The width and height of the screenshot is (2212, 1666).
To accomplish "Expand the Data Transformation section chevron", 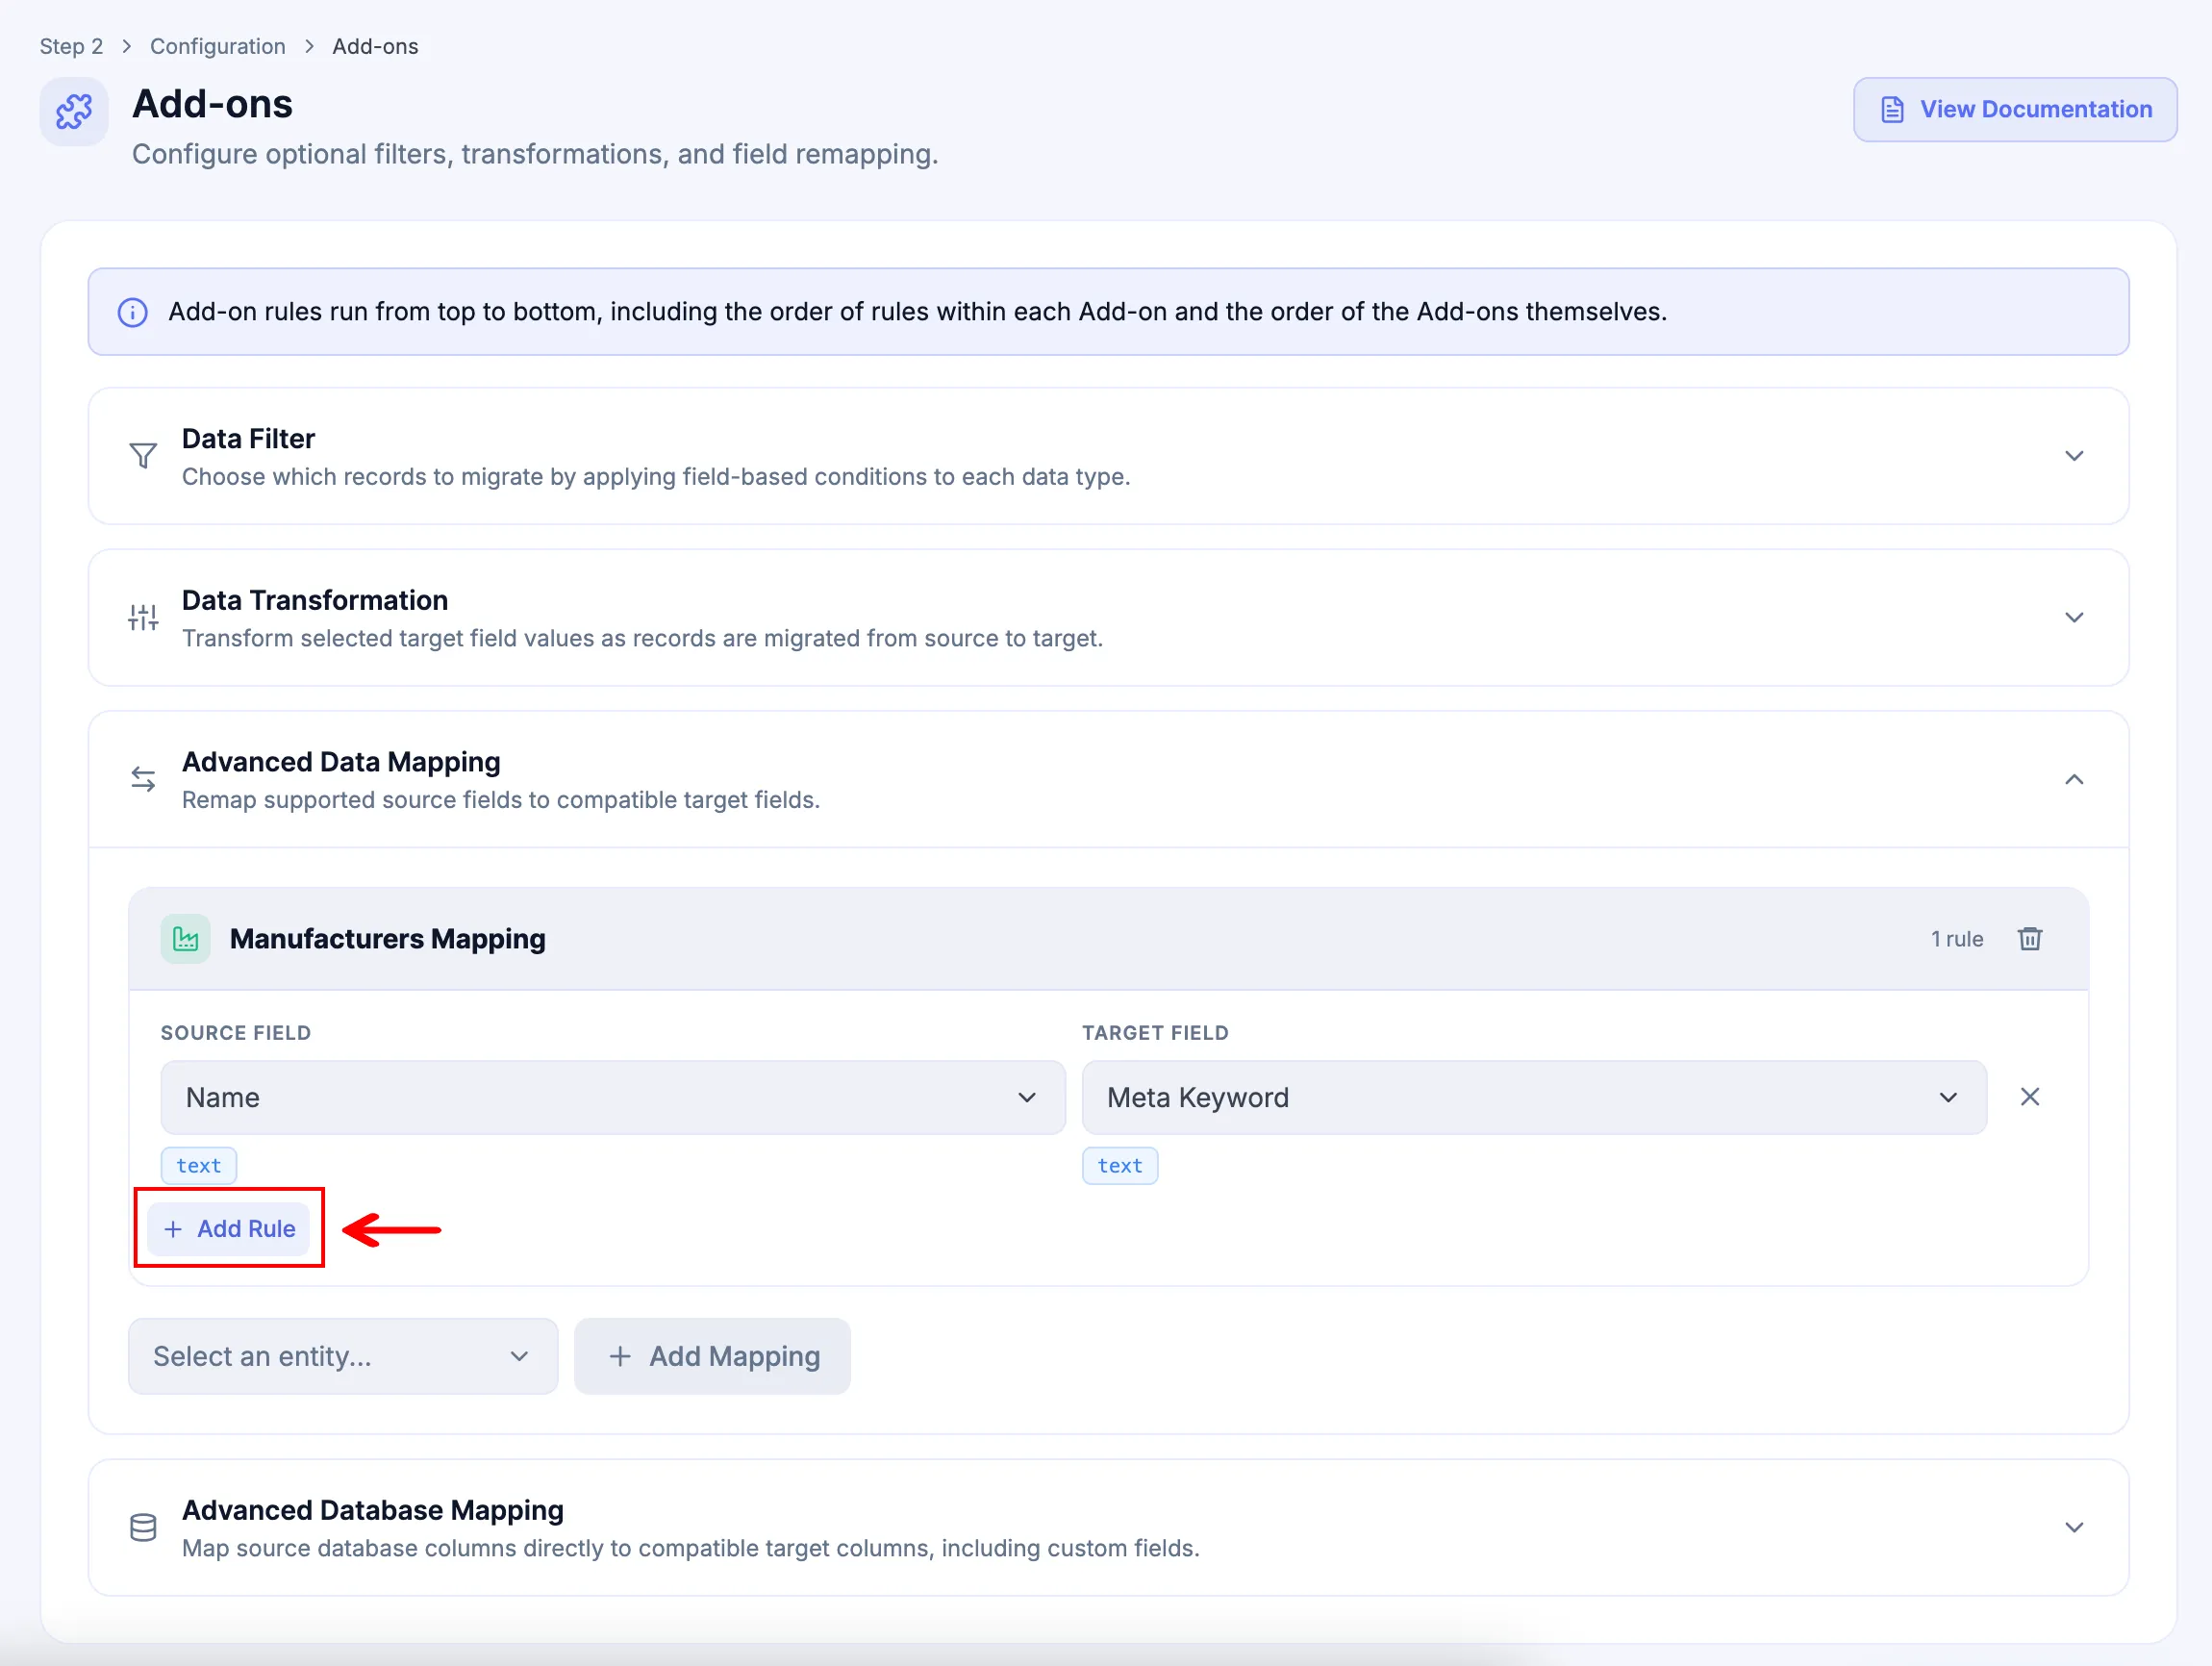I will pyautogui.click(x=2074, y=617).
